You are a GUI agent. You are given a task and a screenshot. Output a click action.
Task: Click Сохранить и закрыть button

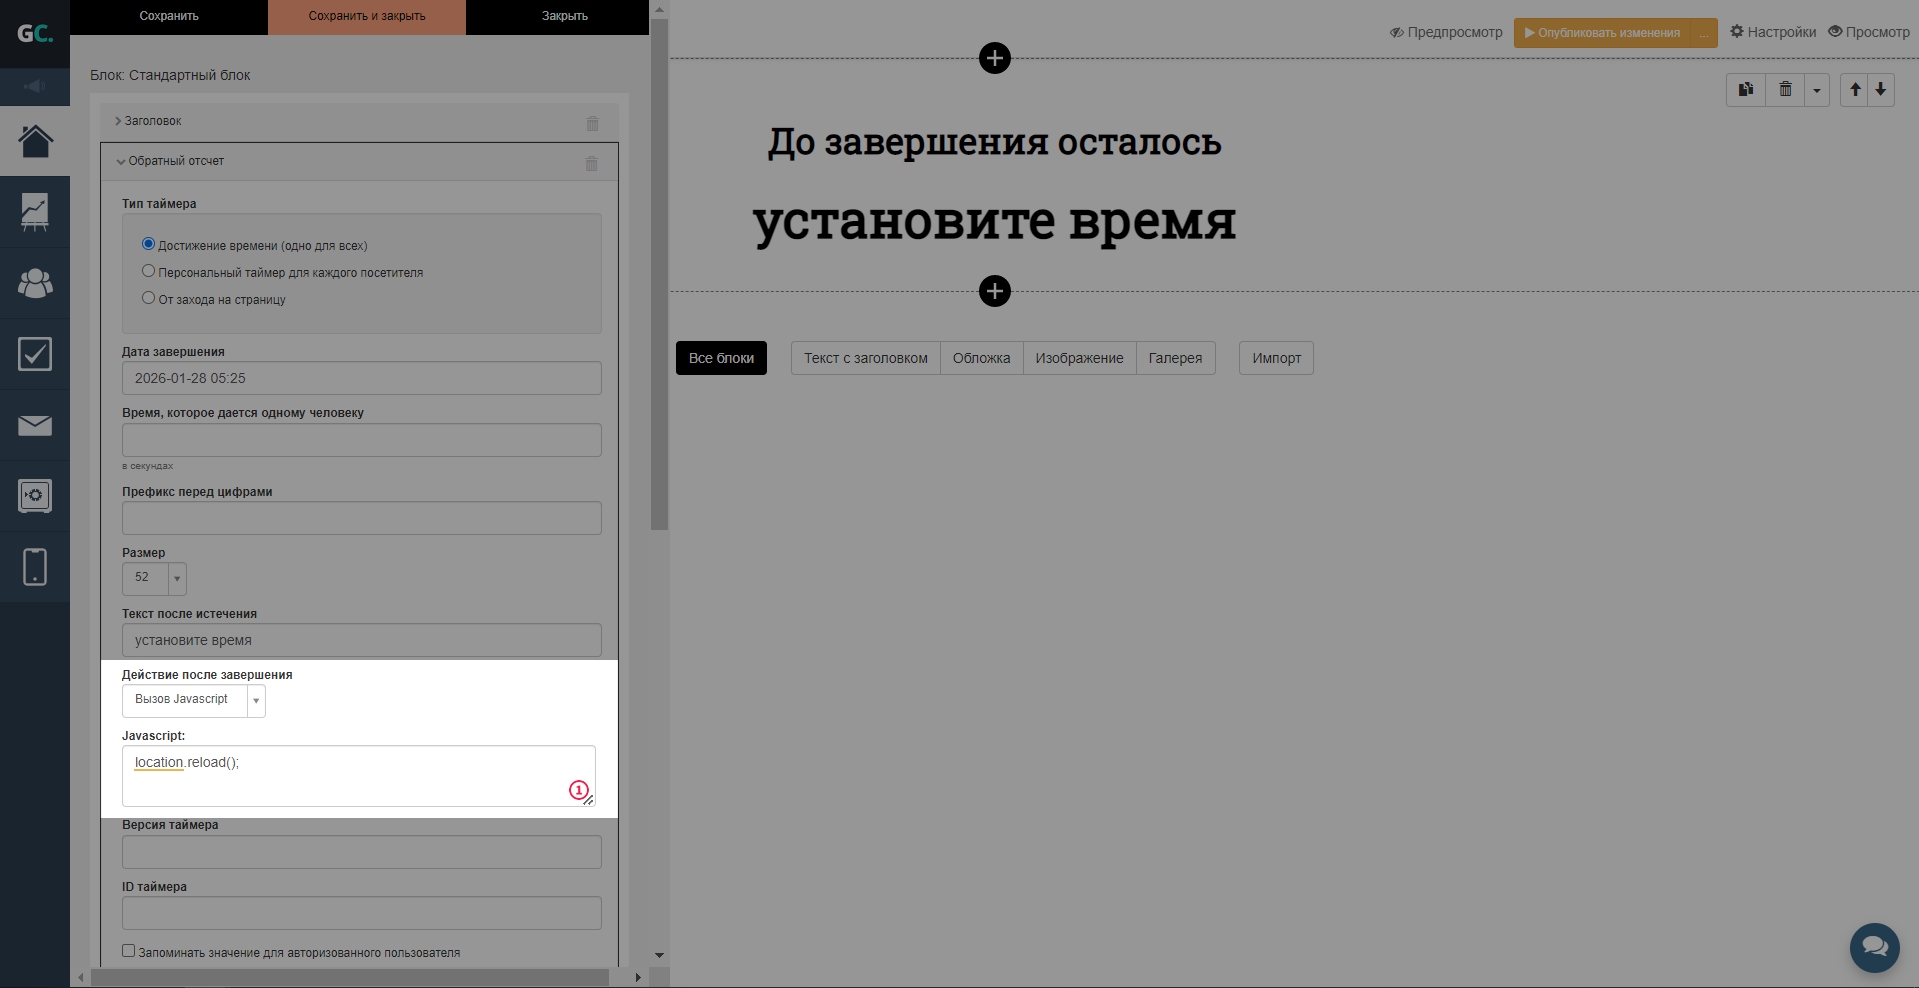(366, 16)
